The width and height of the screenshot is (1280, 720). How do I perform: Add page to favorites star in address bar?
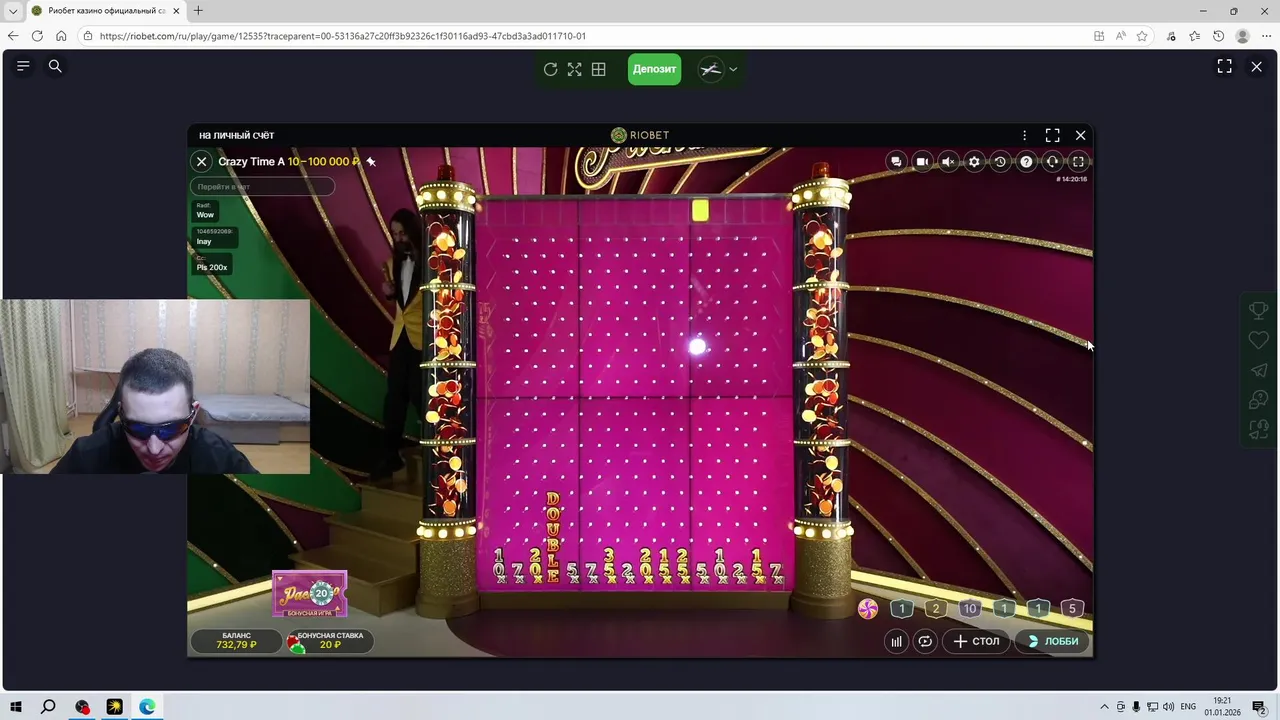coord(1142,36)
